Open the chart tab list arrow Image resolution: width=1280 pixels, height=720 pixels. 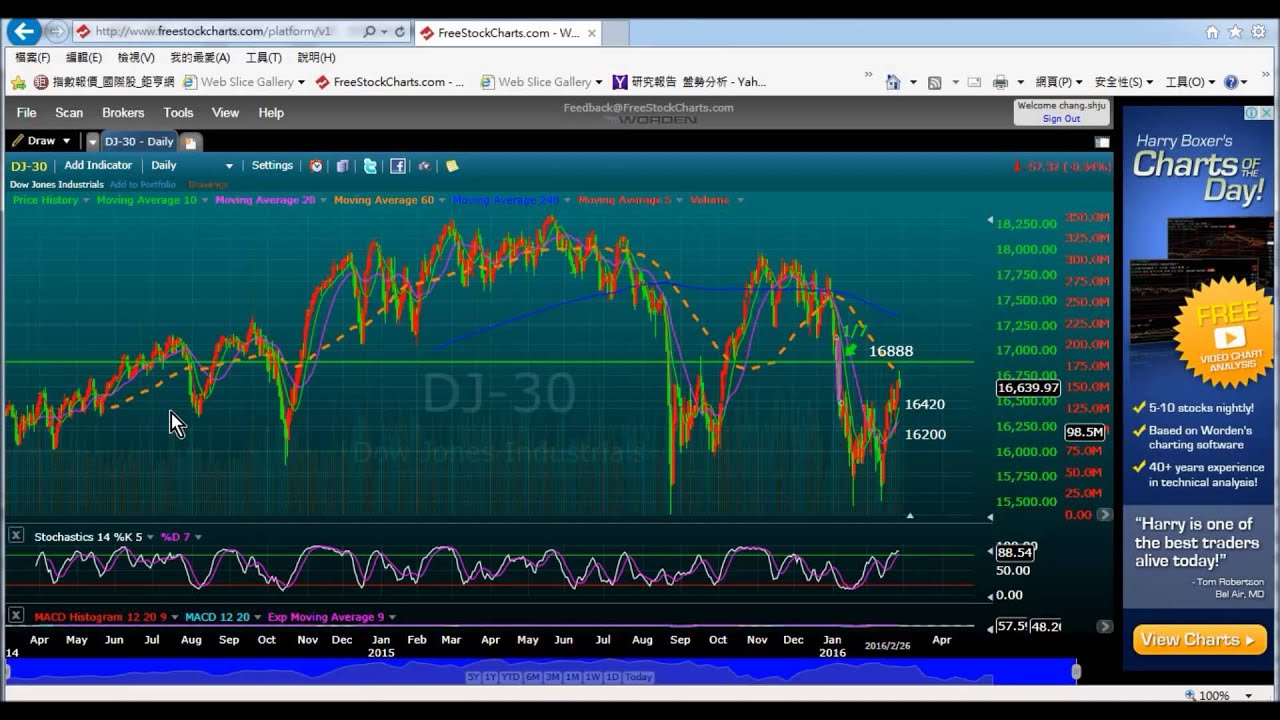coord(93,142)
